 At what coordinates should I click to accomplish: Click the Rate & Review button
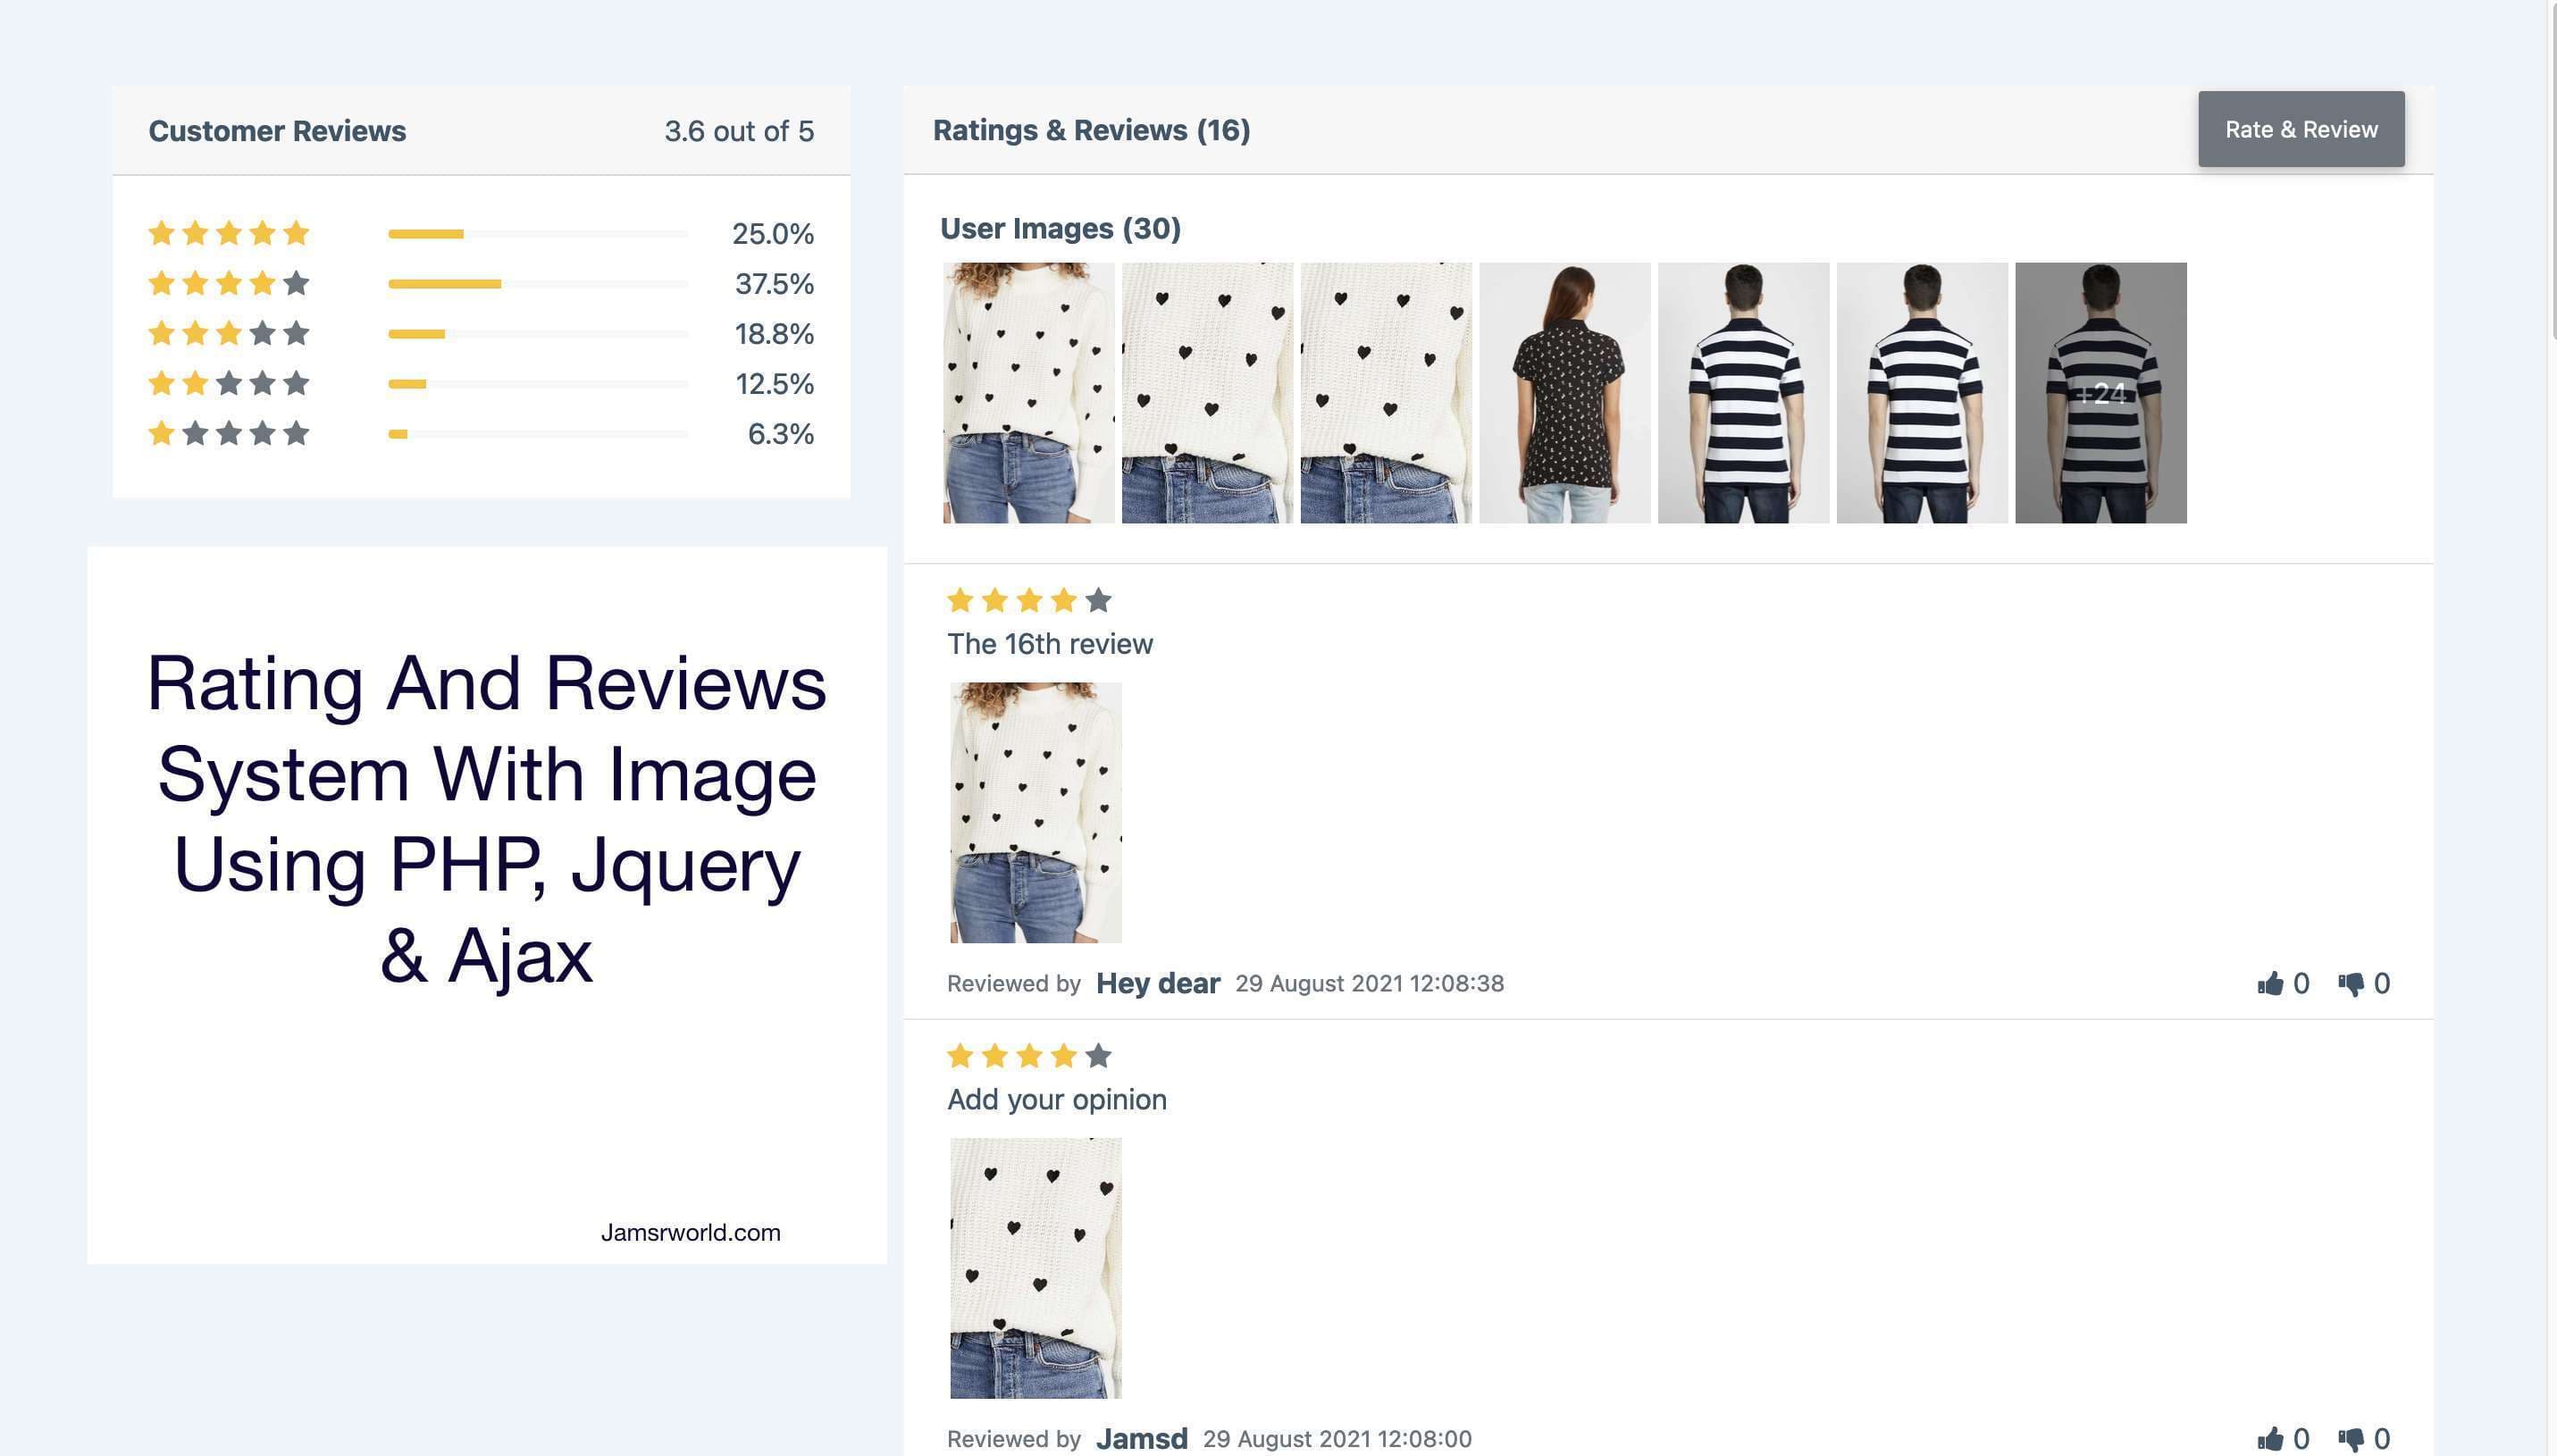(2300, 129)
